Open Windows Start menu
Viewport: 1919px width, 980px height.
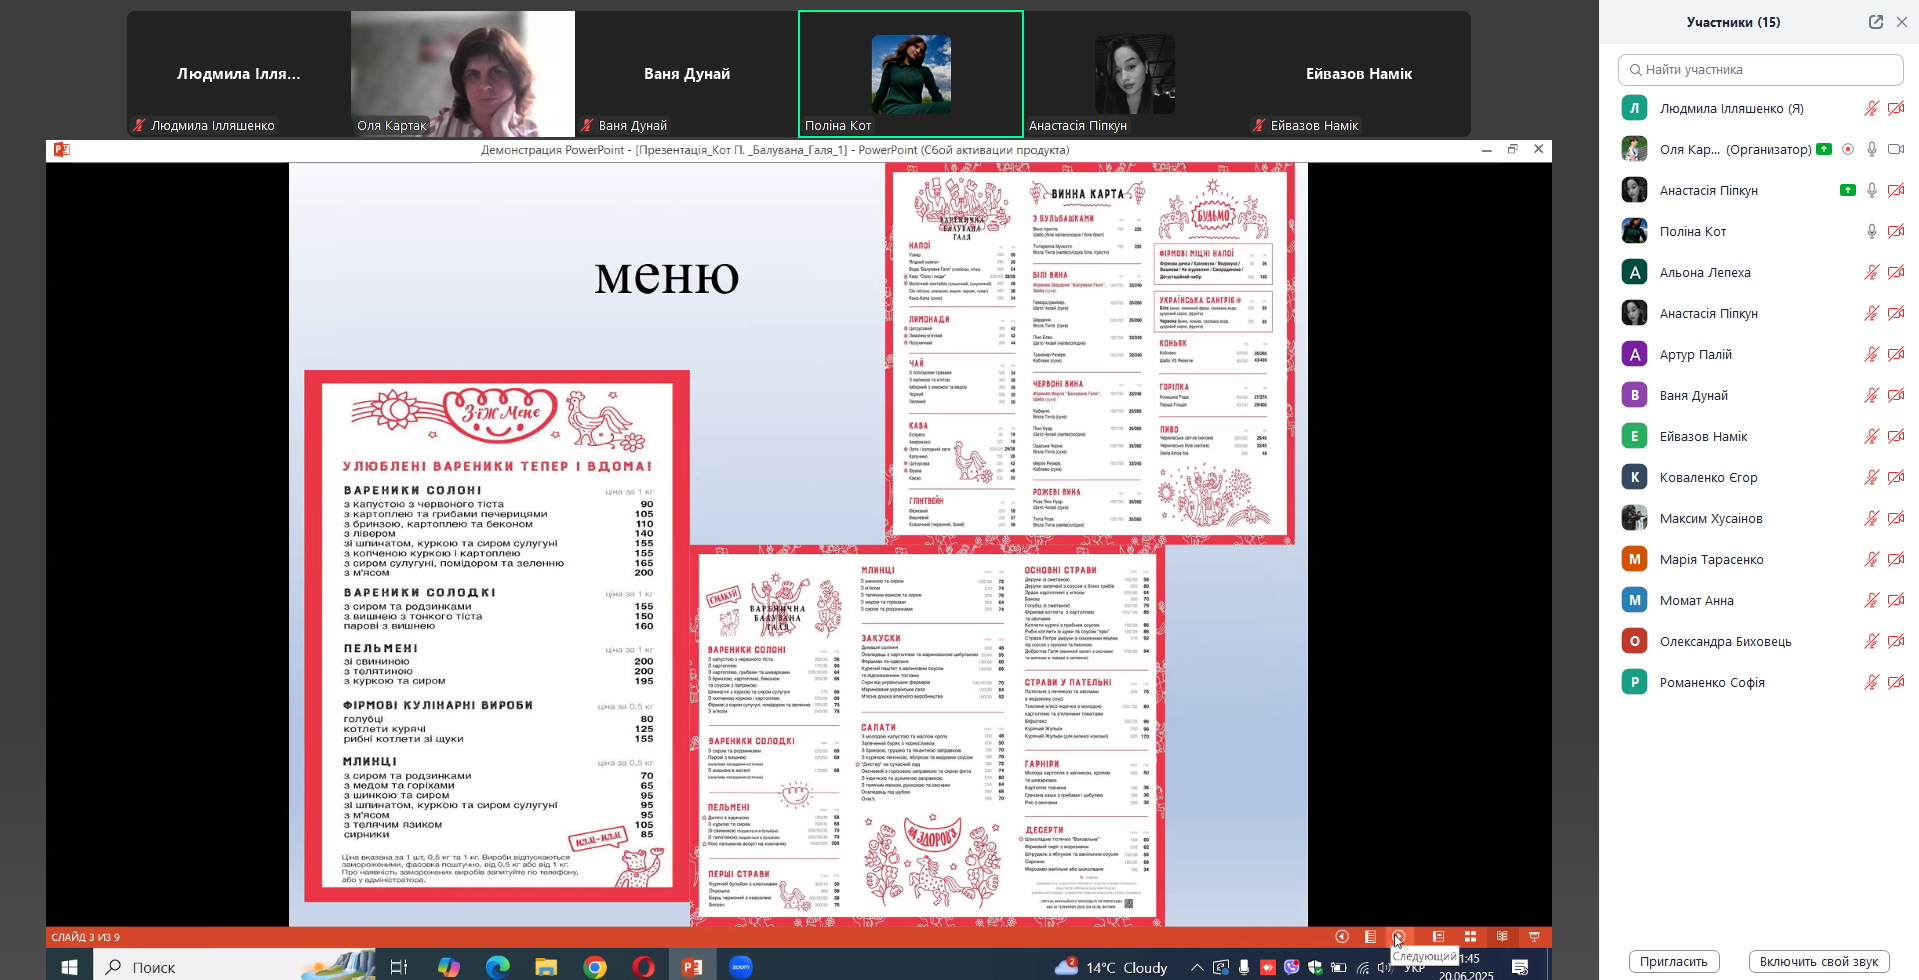69,967
